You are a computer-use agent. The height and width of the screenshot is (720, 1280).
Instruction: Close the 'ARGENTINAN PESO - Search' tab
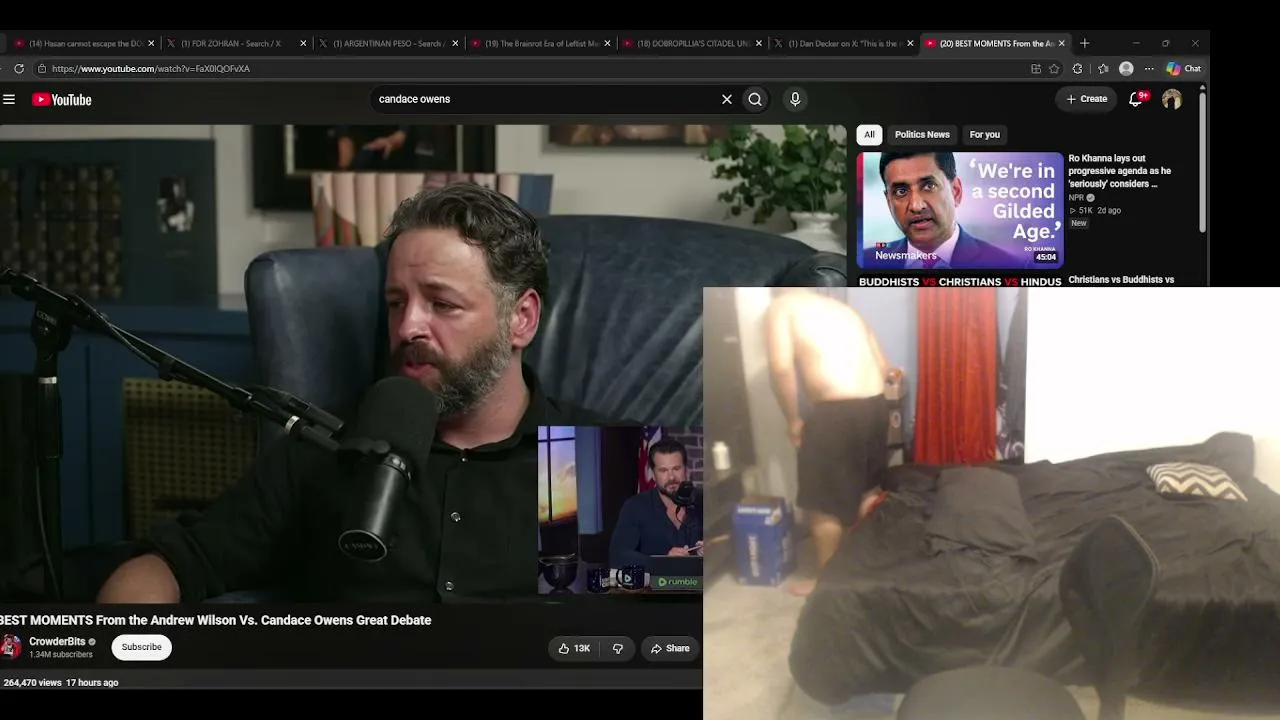pyautogui.click(x=455, y=43)
